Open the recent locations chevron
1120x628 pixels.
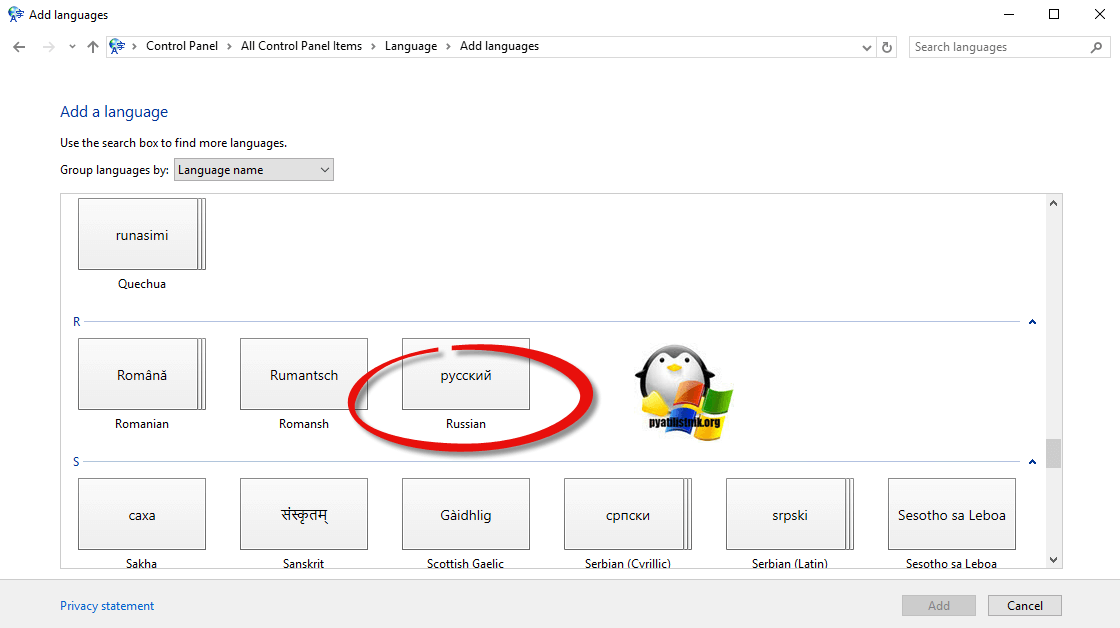coord(72,47)
